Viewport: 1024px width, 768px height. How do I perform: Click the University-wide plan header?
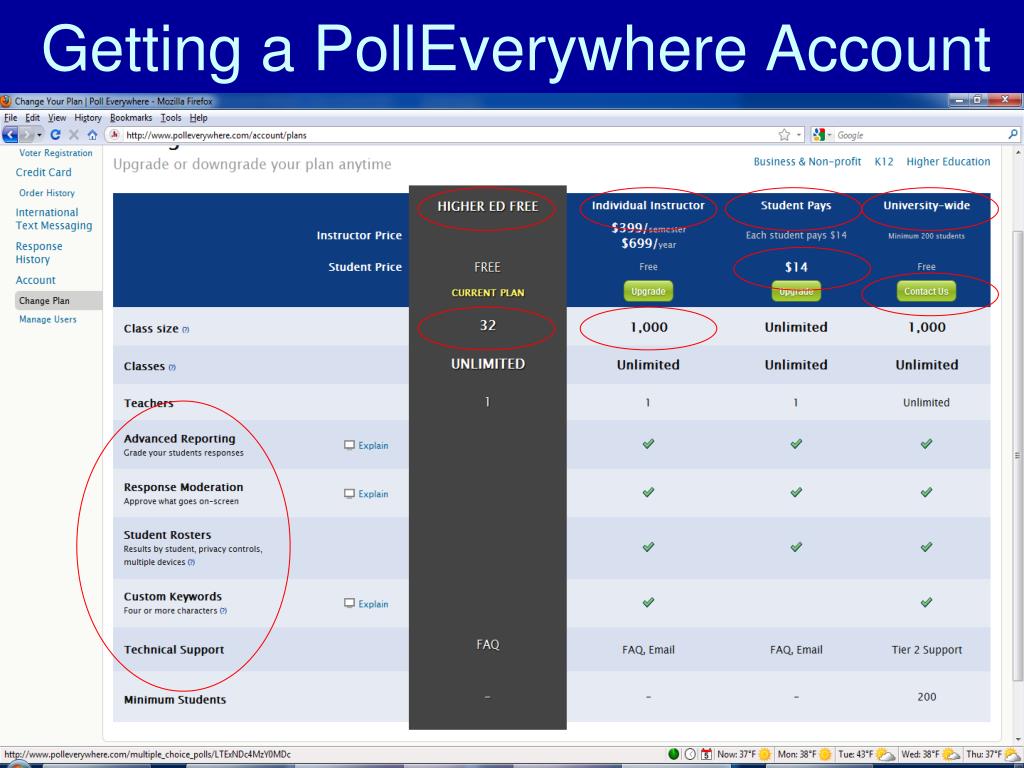point(927,205)
